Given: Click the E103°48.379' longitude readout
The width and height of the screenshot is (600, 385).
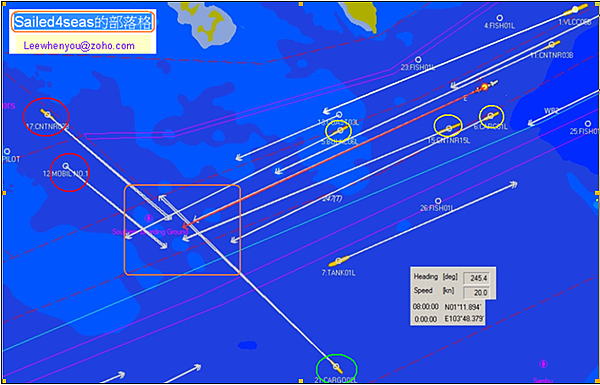Looking at the screenshot, I should [x=464, y=319].
